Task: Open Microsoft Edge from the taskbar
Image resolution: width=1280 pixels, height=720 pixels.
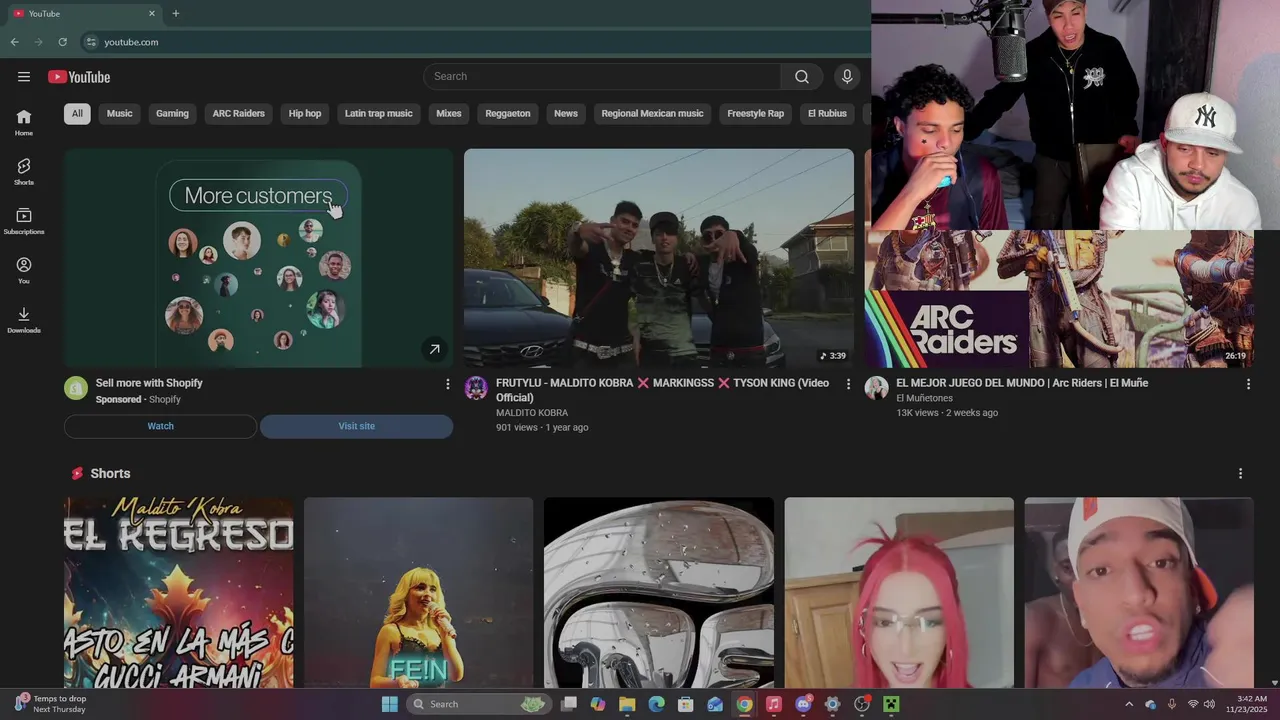Action: pyautogui.click(x=656, y=704)
